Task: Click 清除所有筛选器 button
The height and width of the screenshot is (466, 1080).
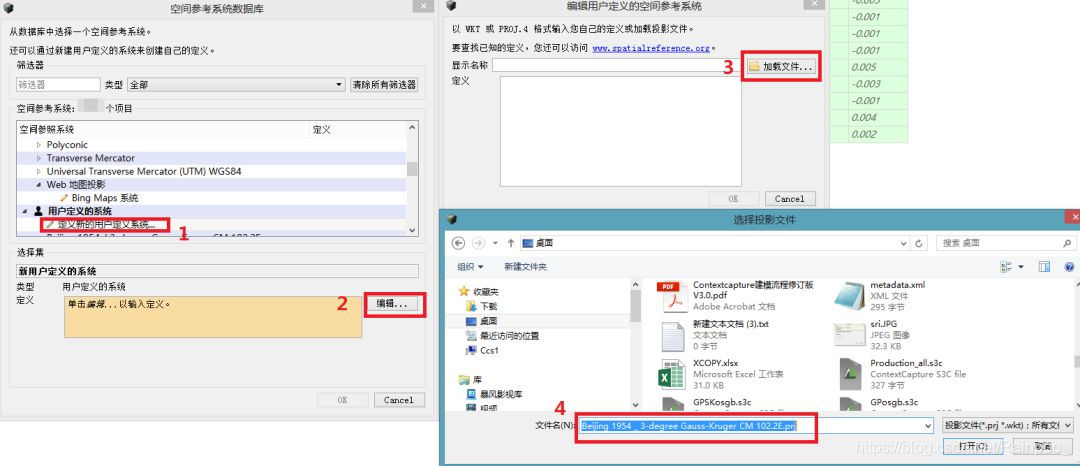Action: 384,85
